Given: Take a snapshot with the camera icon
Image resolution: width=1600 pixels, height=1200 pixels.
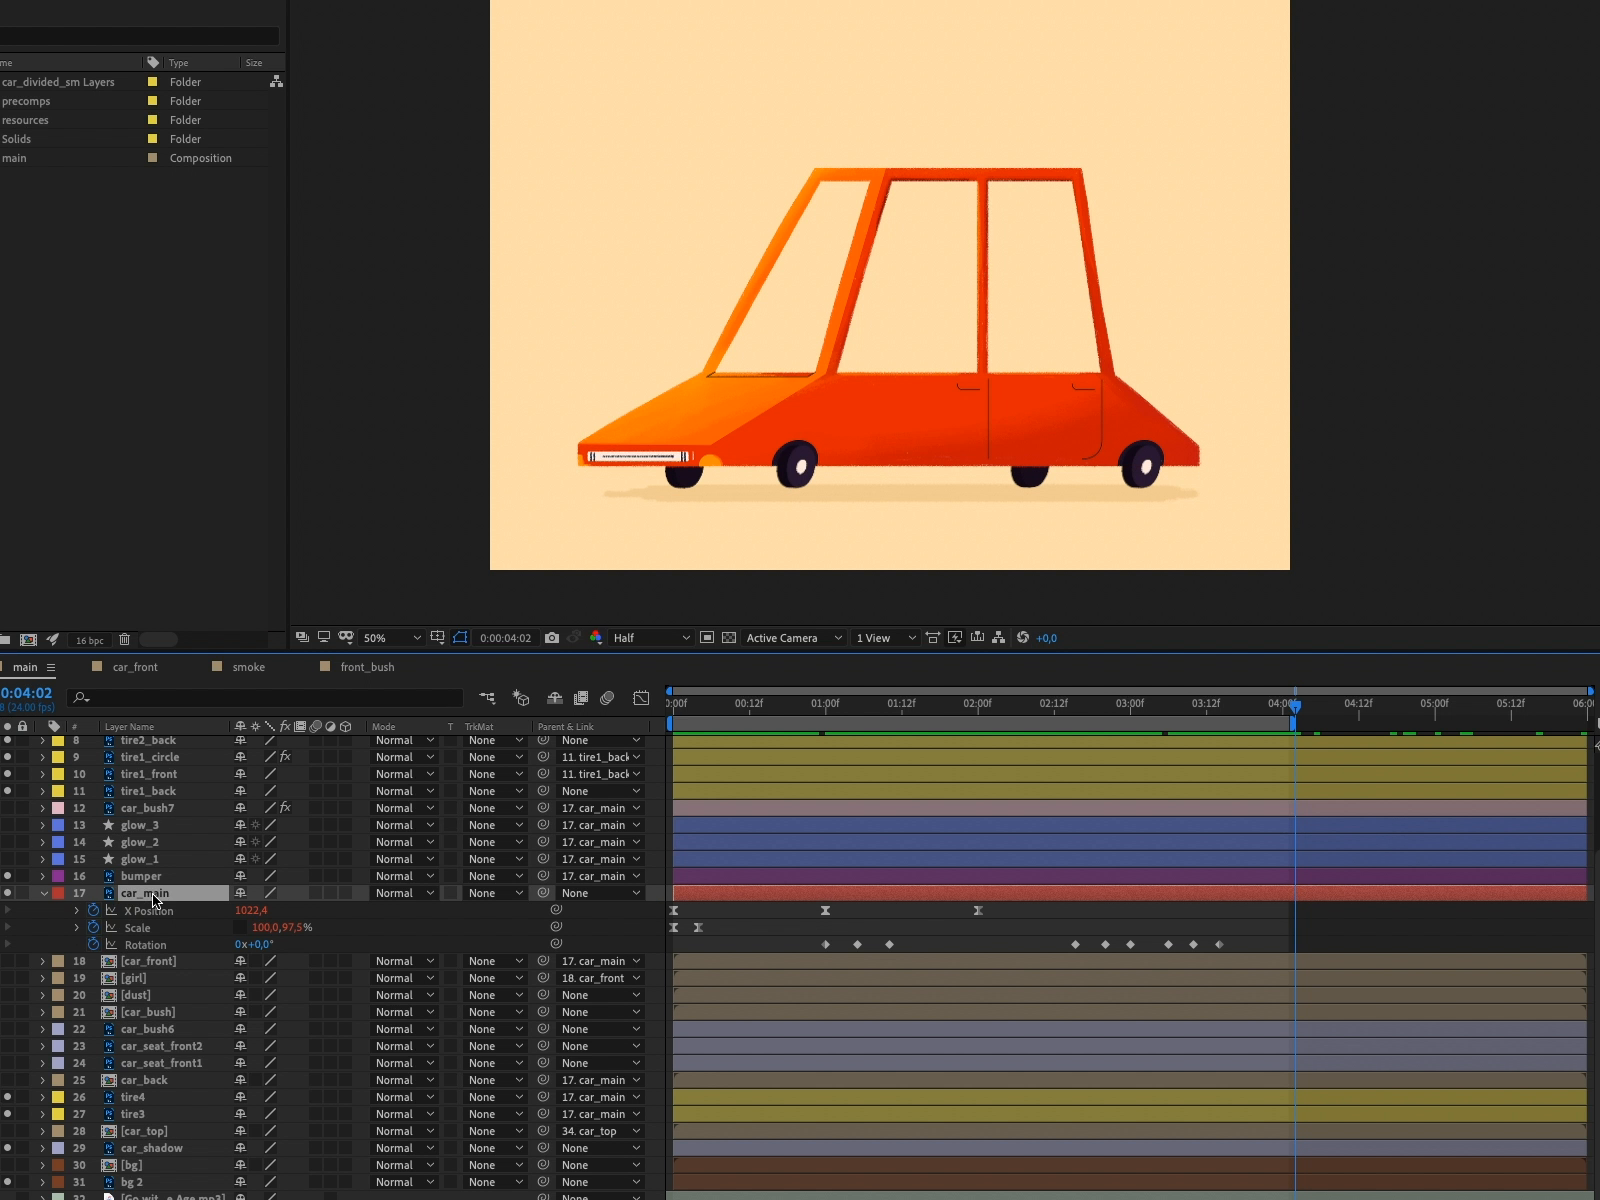Looking at the screenshot, I should click(x=552, y=638).
